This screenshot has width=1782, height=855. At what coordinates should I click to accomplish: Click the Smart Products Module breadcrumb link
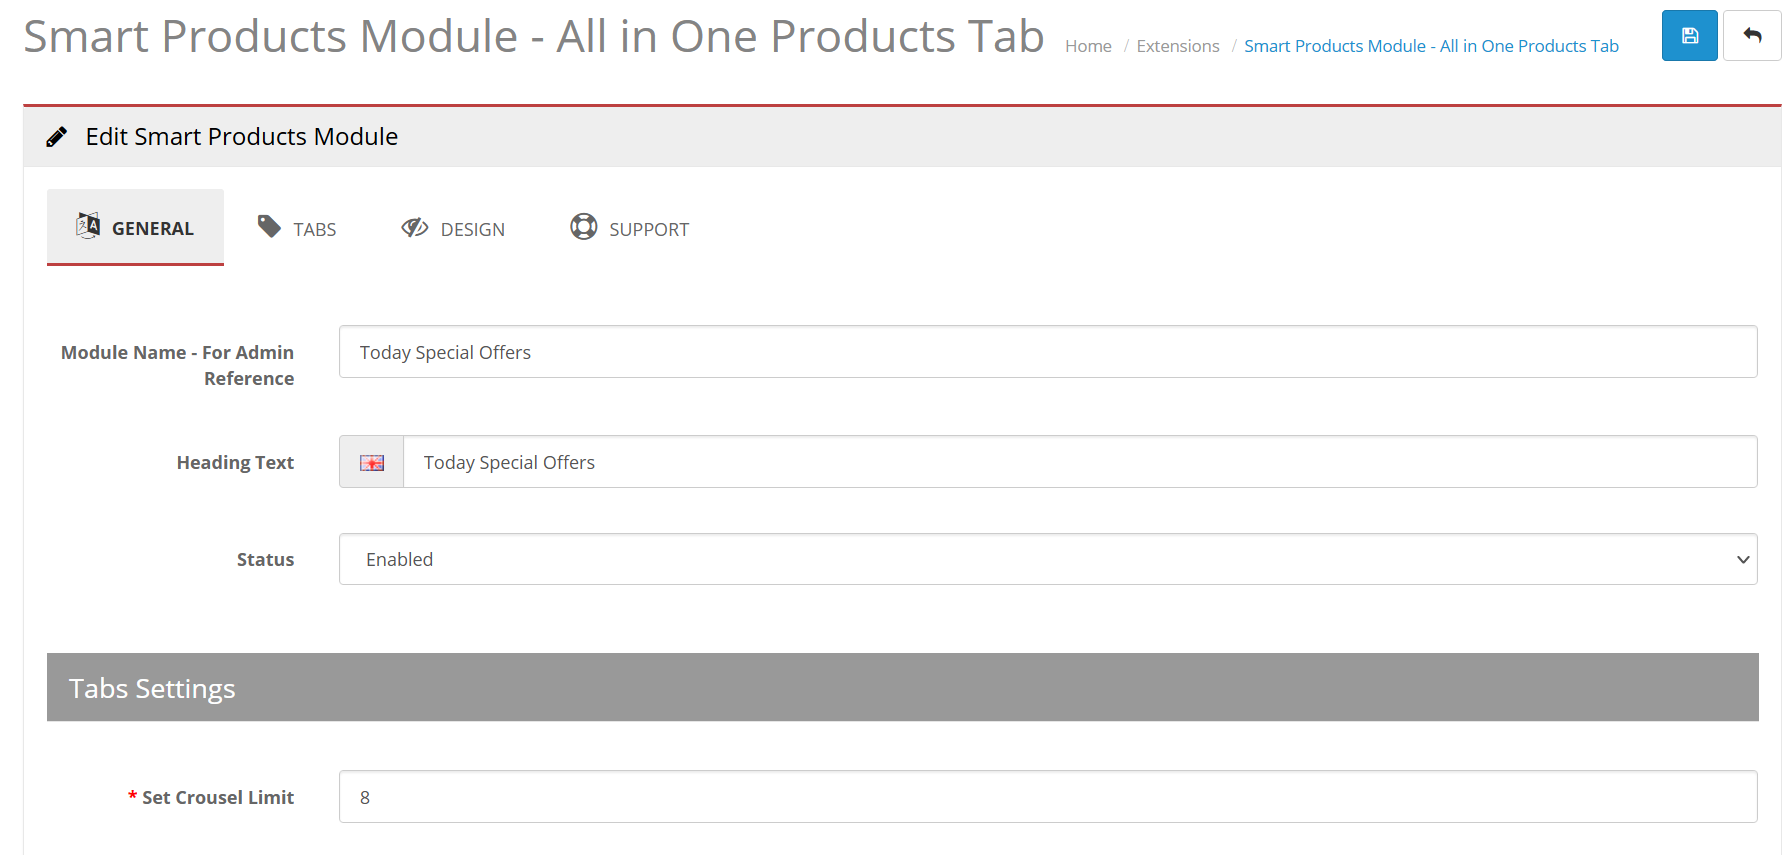tap(1430, 46)
